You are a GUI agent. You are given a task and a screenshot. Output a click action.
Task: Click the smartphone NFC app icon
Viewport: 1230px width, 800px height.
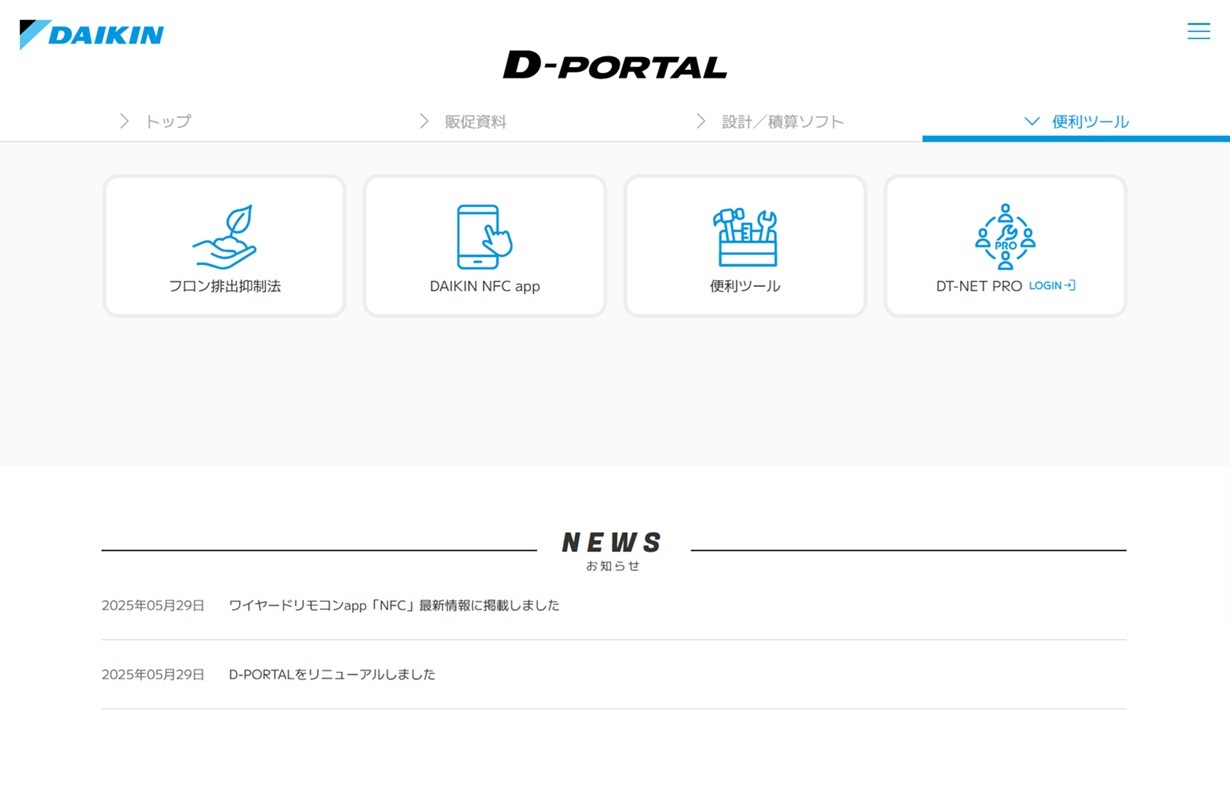pyautogui.click(x=484, y=237)
